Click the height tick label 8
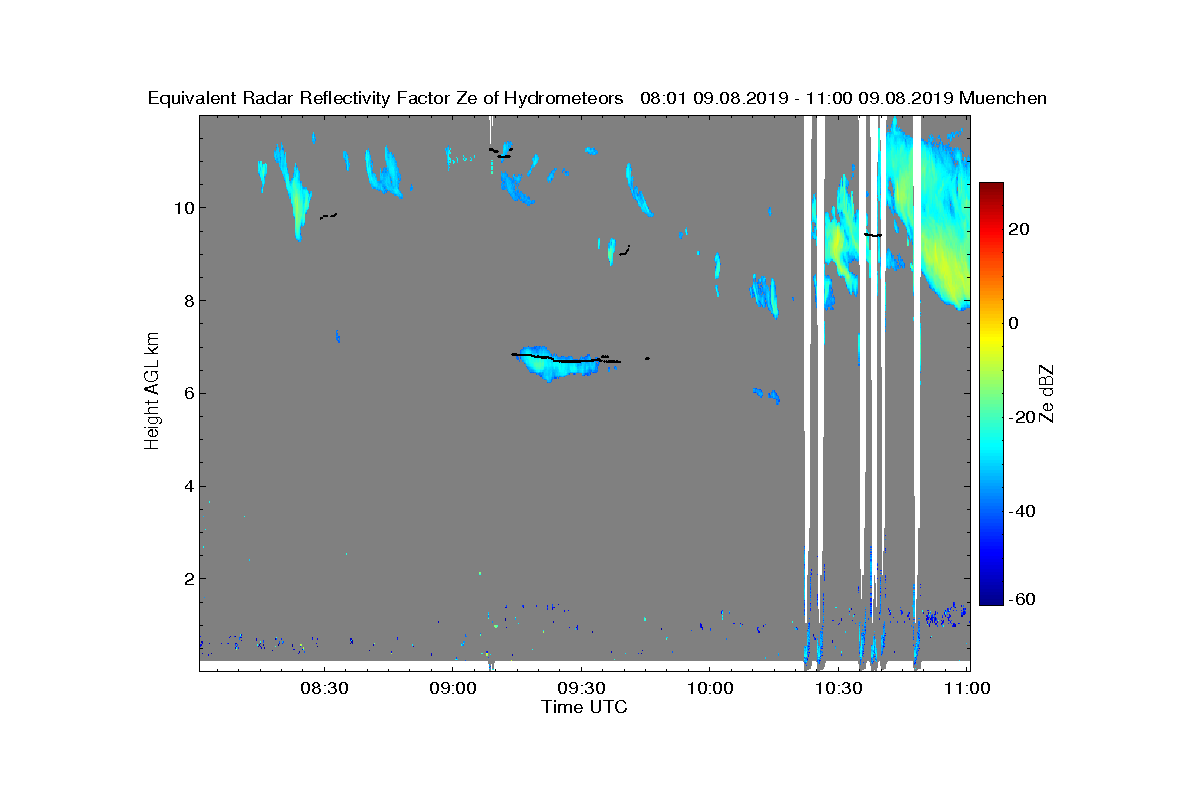The height and width of the screenshot is (800, 1200). tap(187, 301)
